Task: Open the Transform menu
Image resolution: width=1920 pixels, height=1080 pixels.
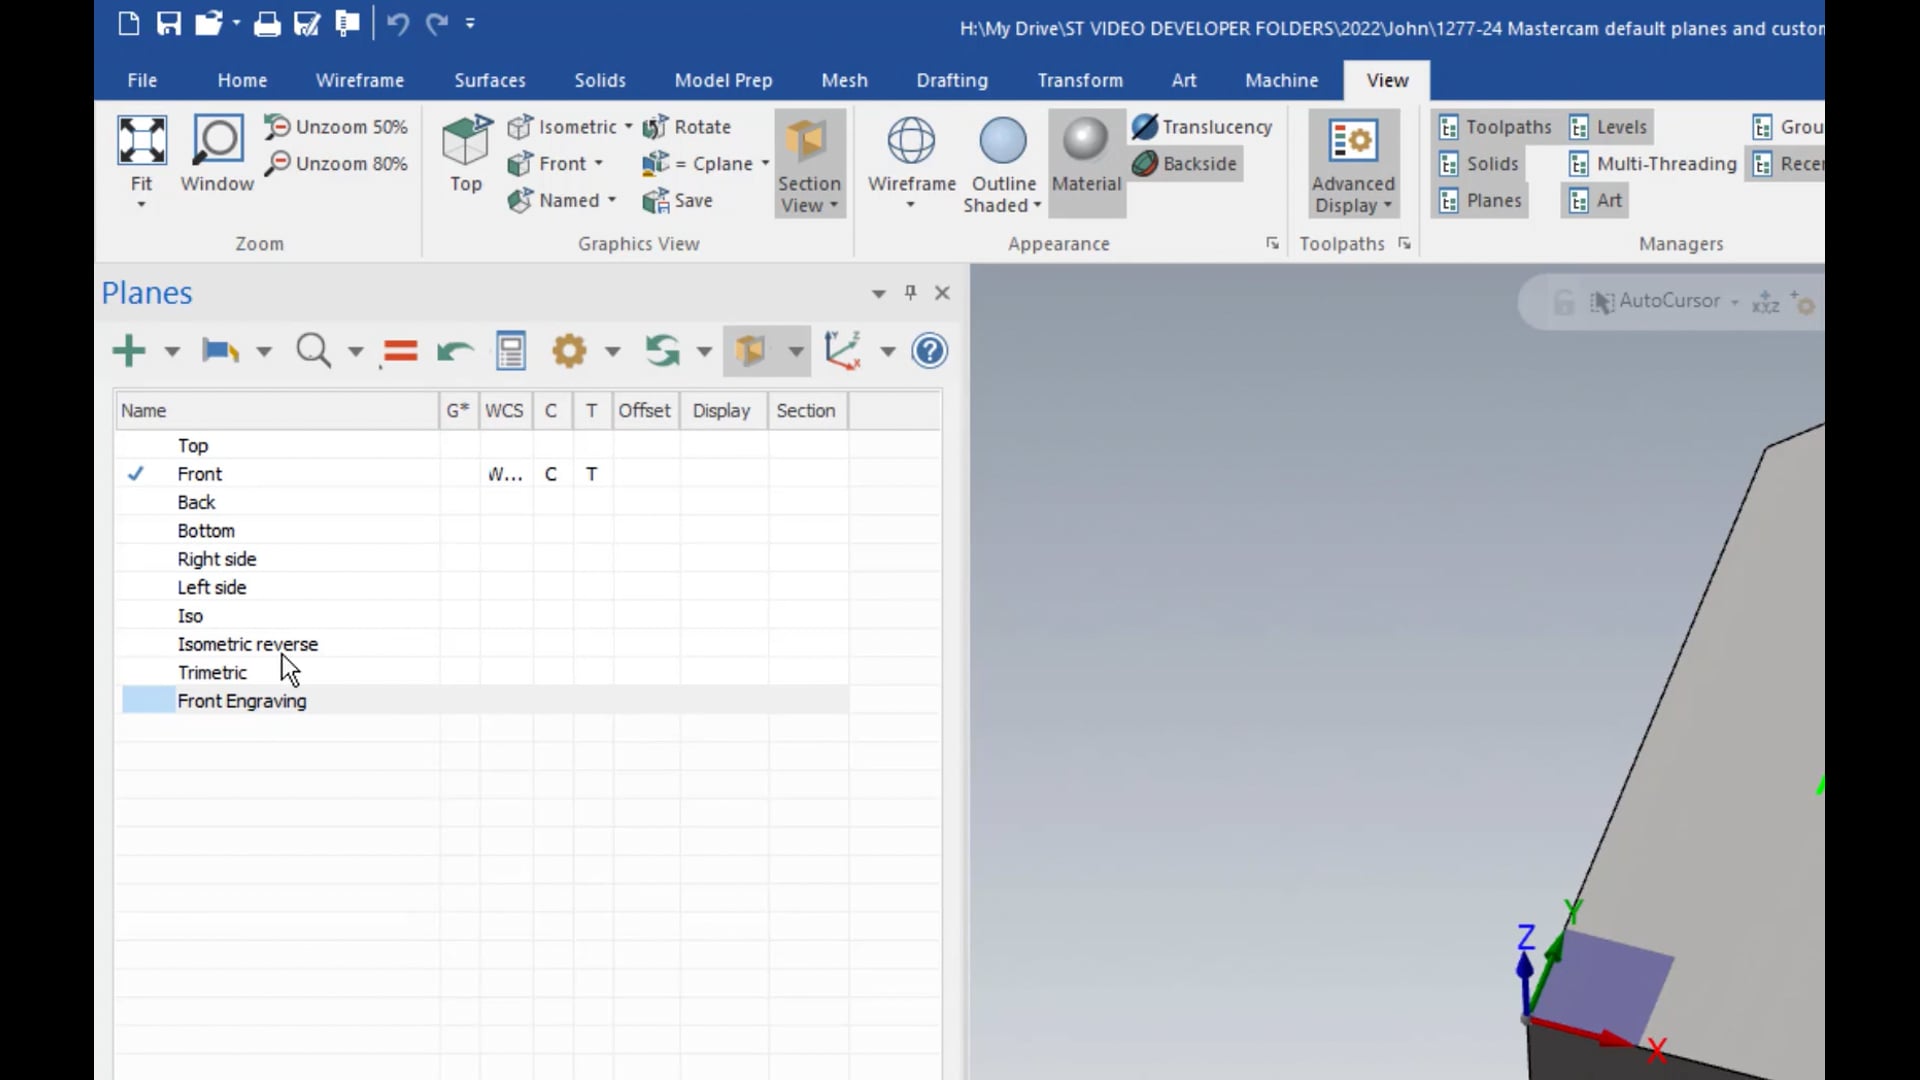Action: 1080,80
